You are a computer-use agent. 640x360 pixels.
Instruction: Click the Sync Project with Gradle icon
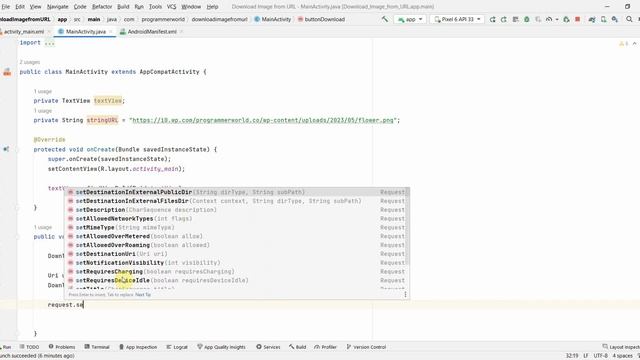coord(592,19)
